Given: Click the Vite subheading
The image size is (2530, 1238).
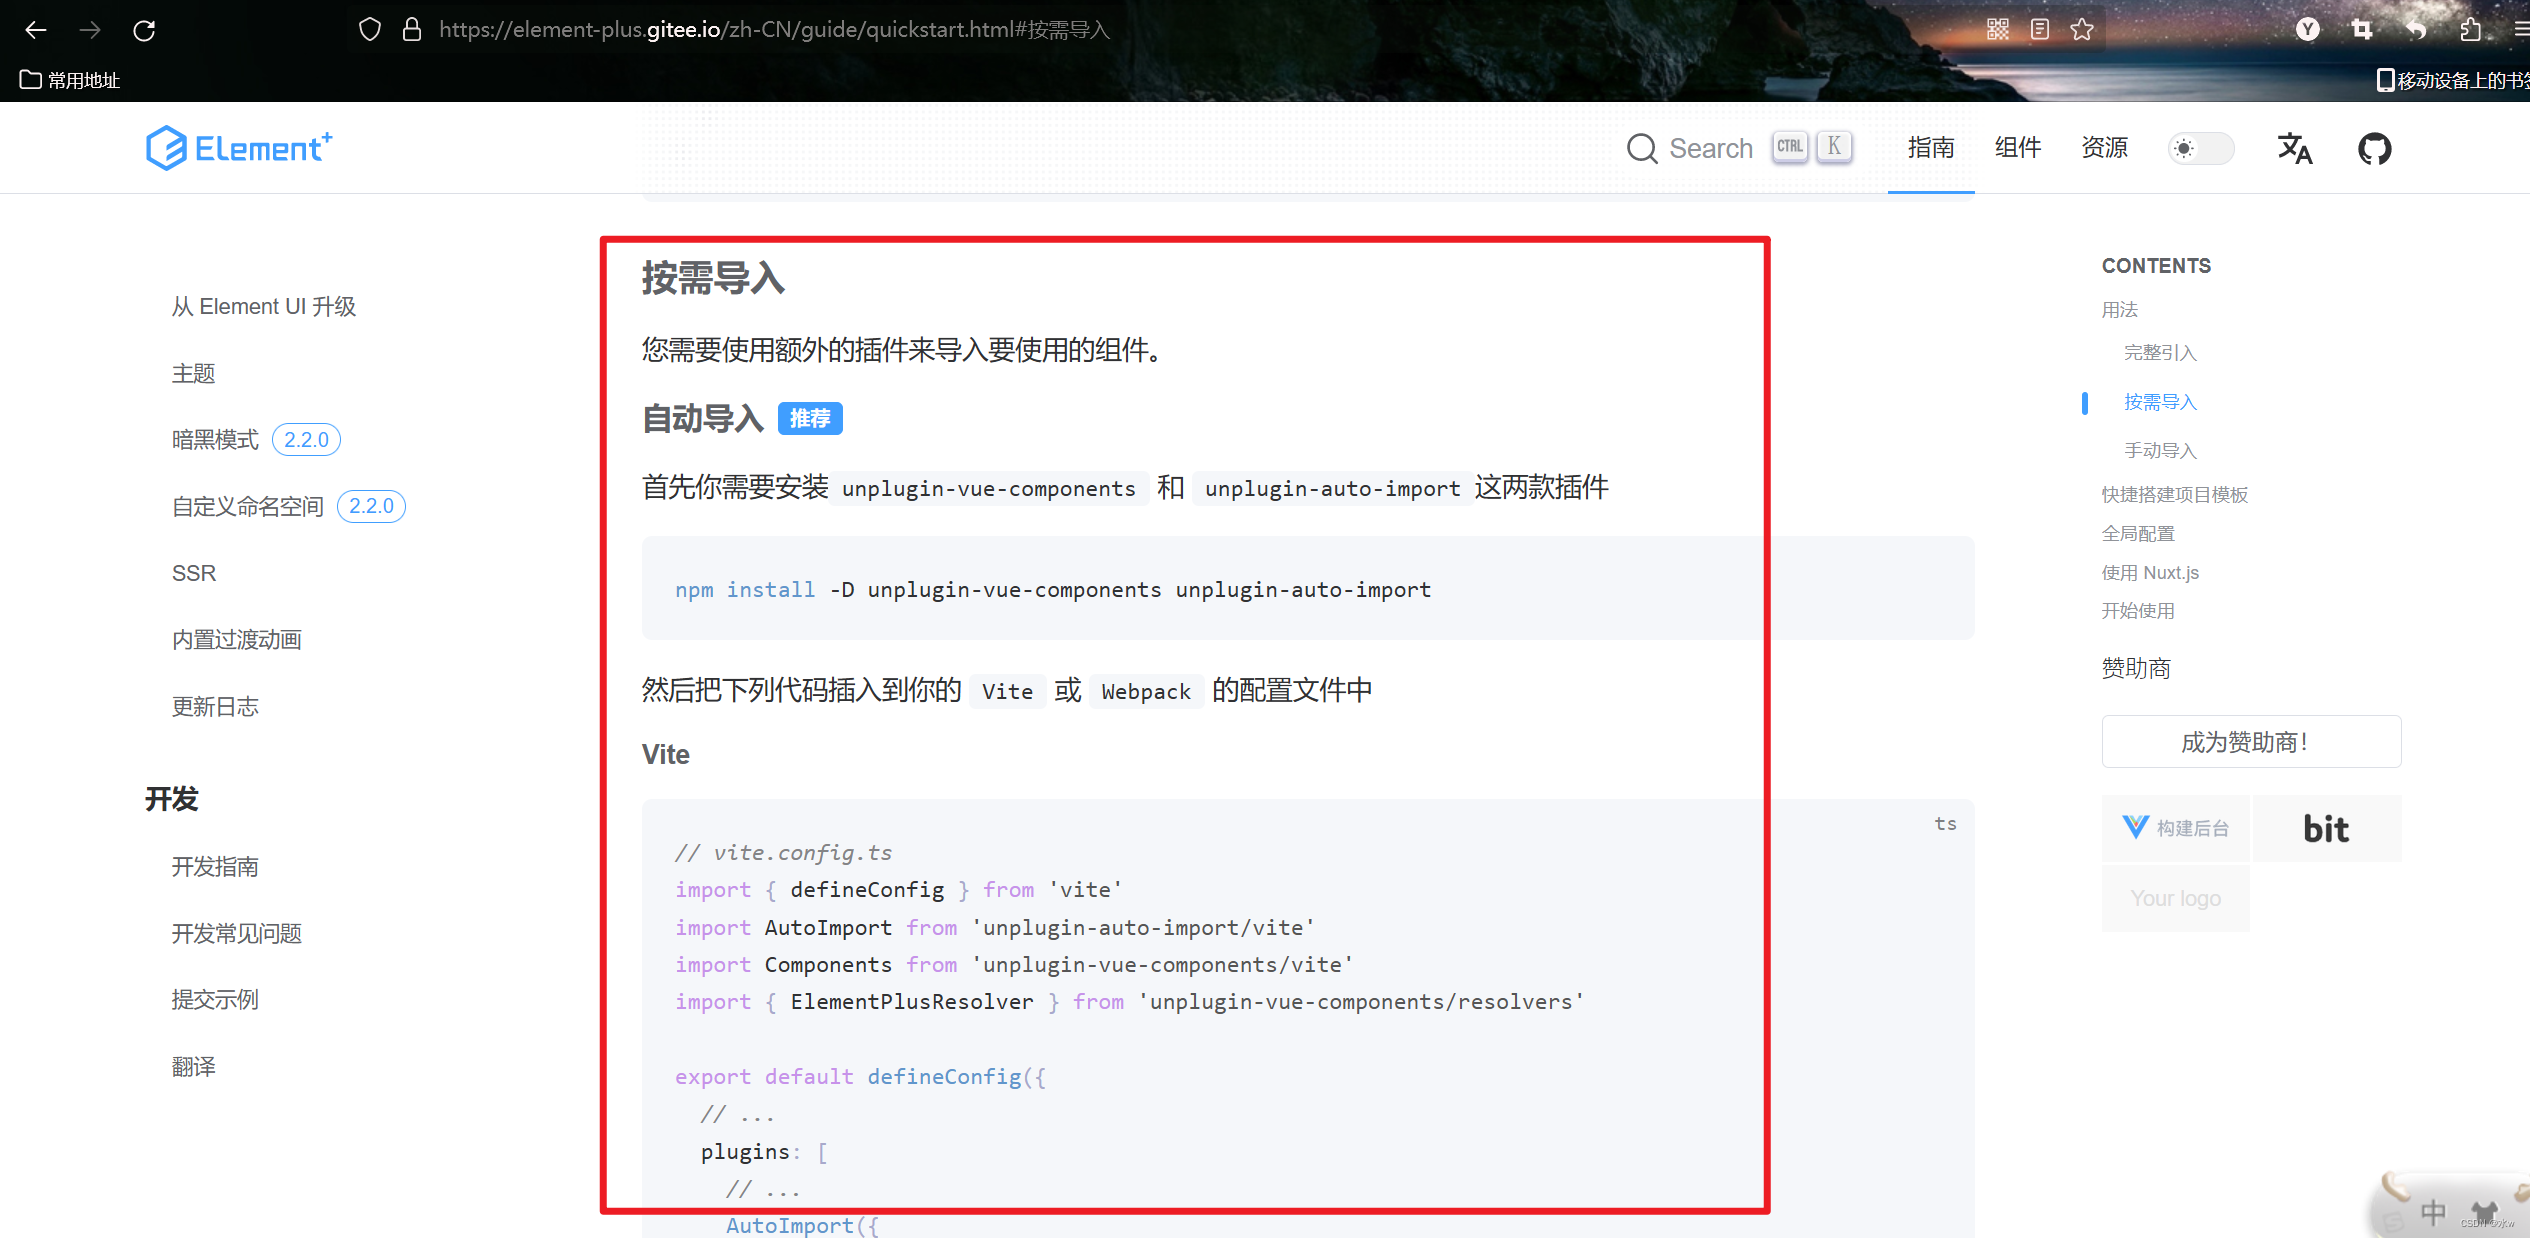Looking at the screenshot, I should click(666, 755).
